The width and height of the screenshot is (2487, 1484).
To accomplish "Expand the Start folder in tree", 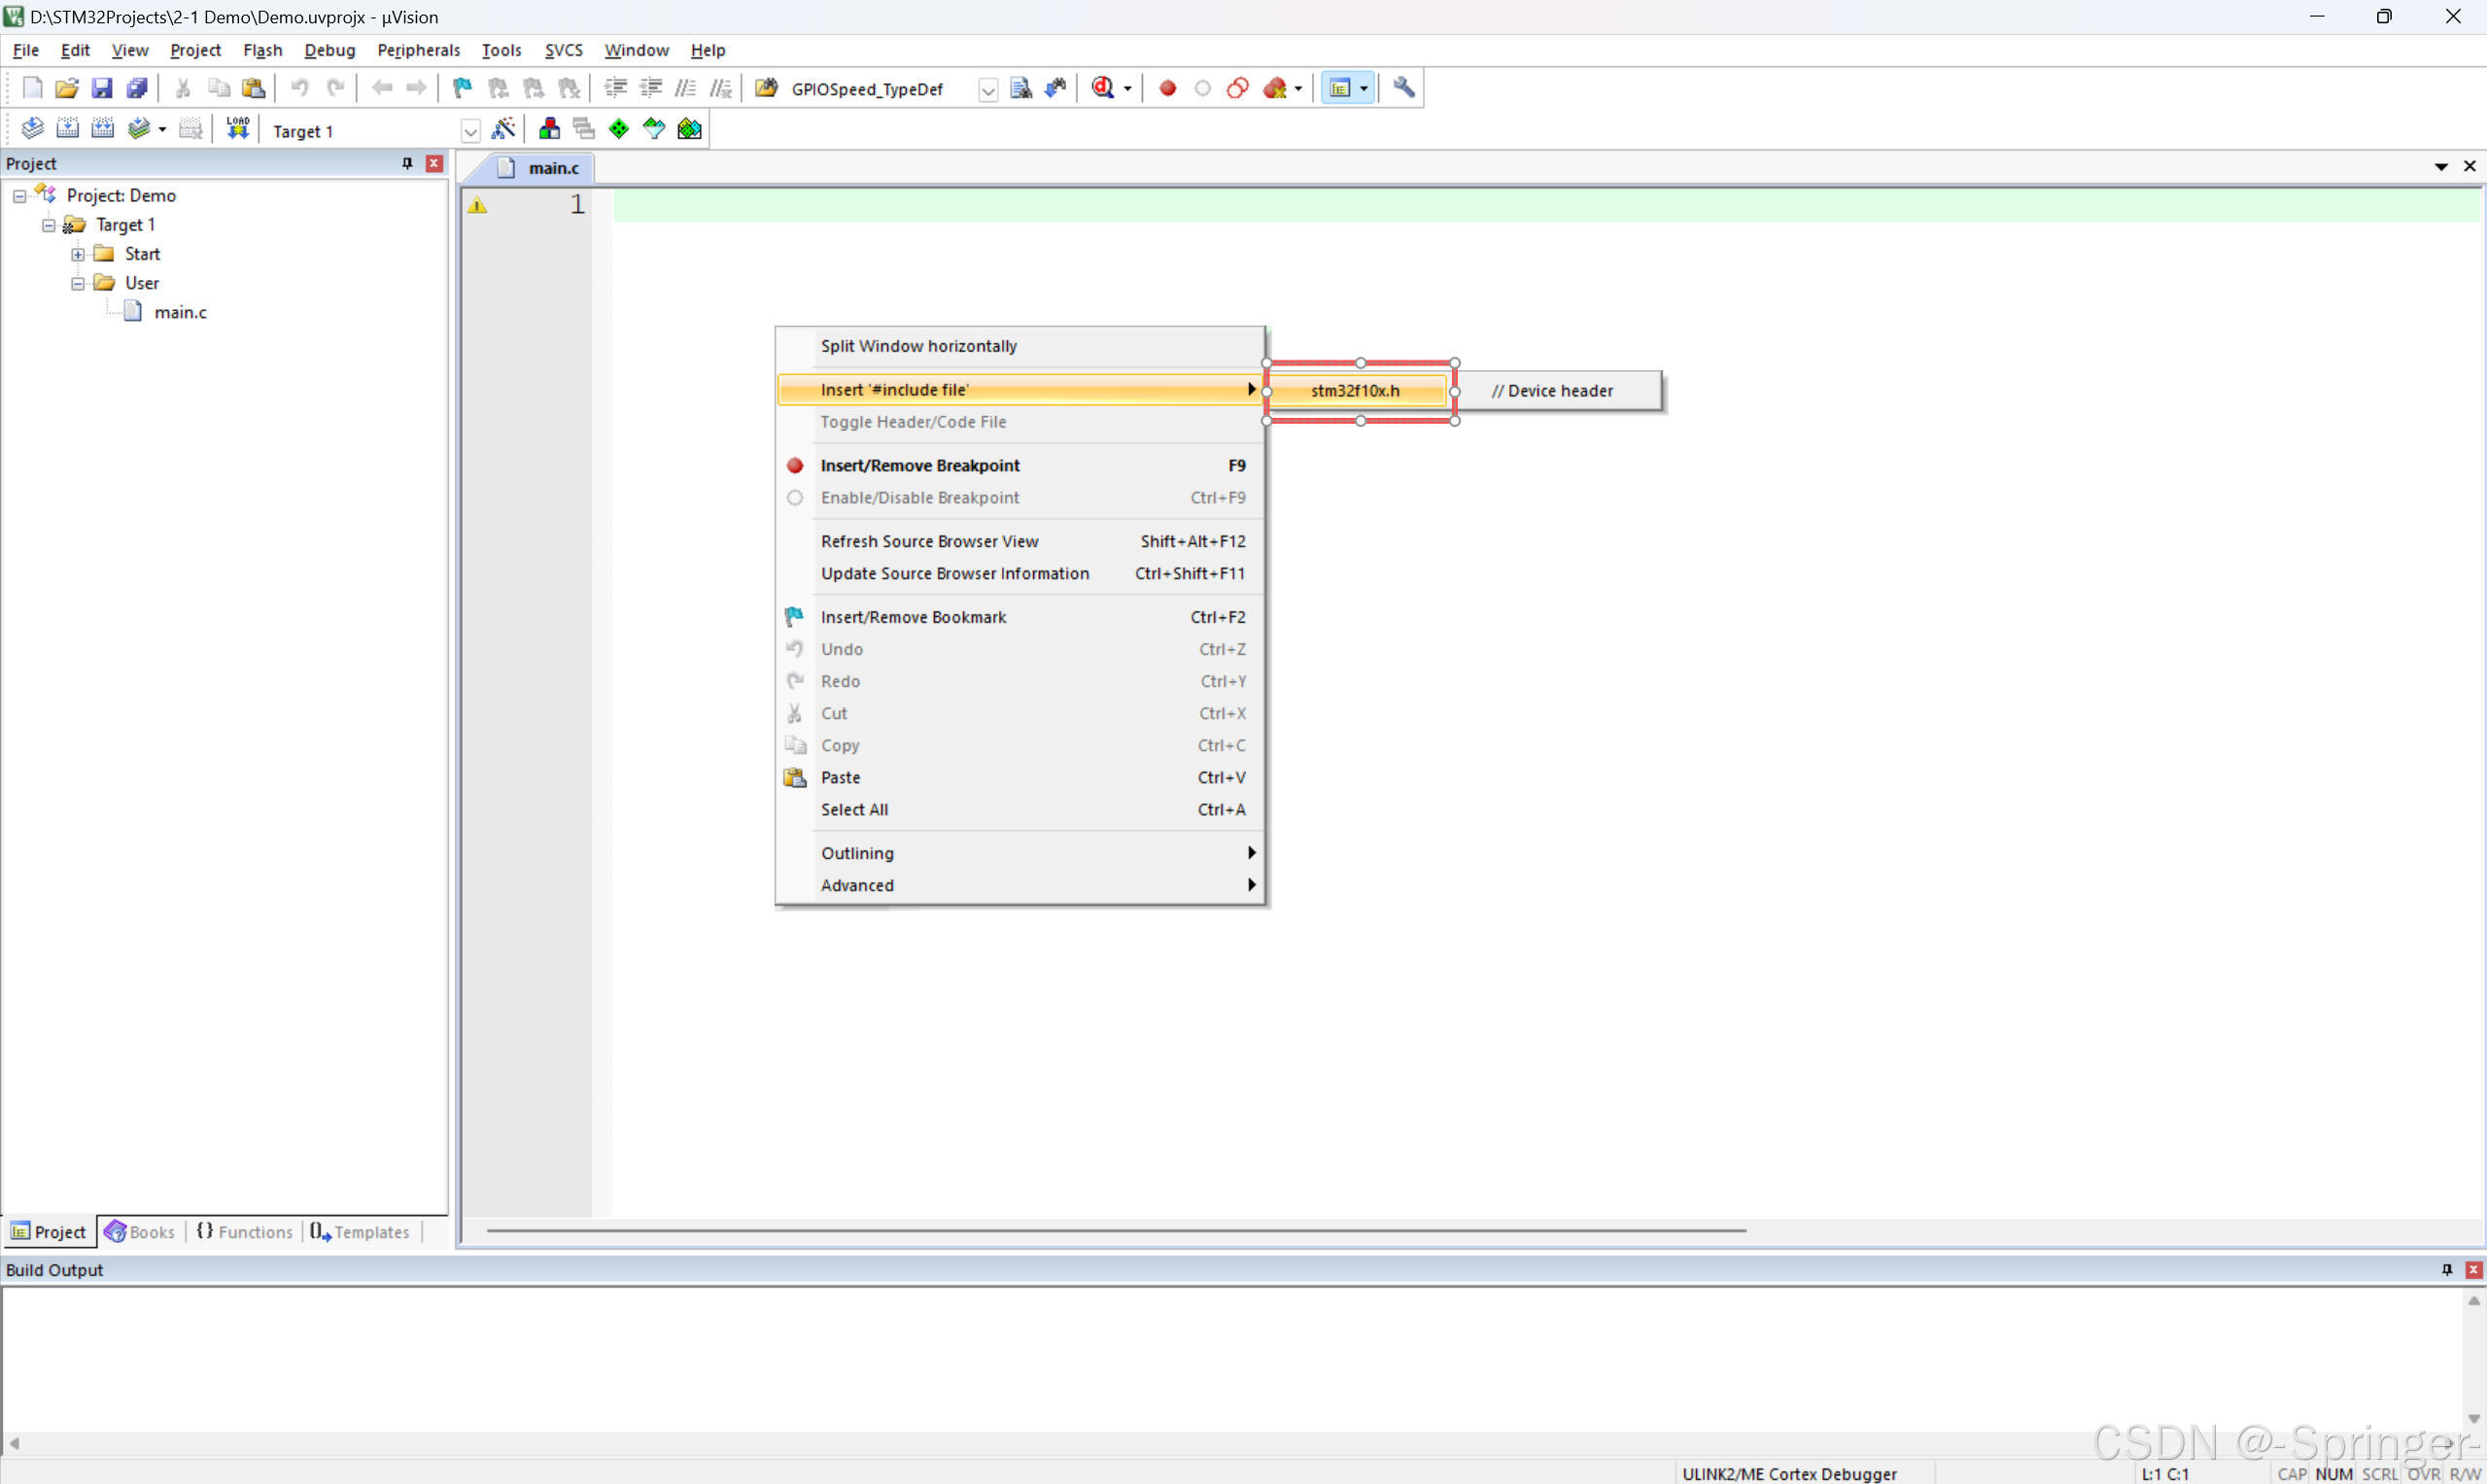I will pyautogui.click(x=77, y=254).
